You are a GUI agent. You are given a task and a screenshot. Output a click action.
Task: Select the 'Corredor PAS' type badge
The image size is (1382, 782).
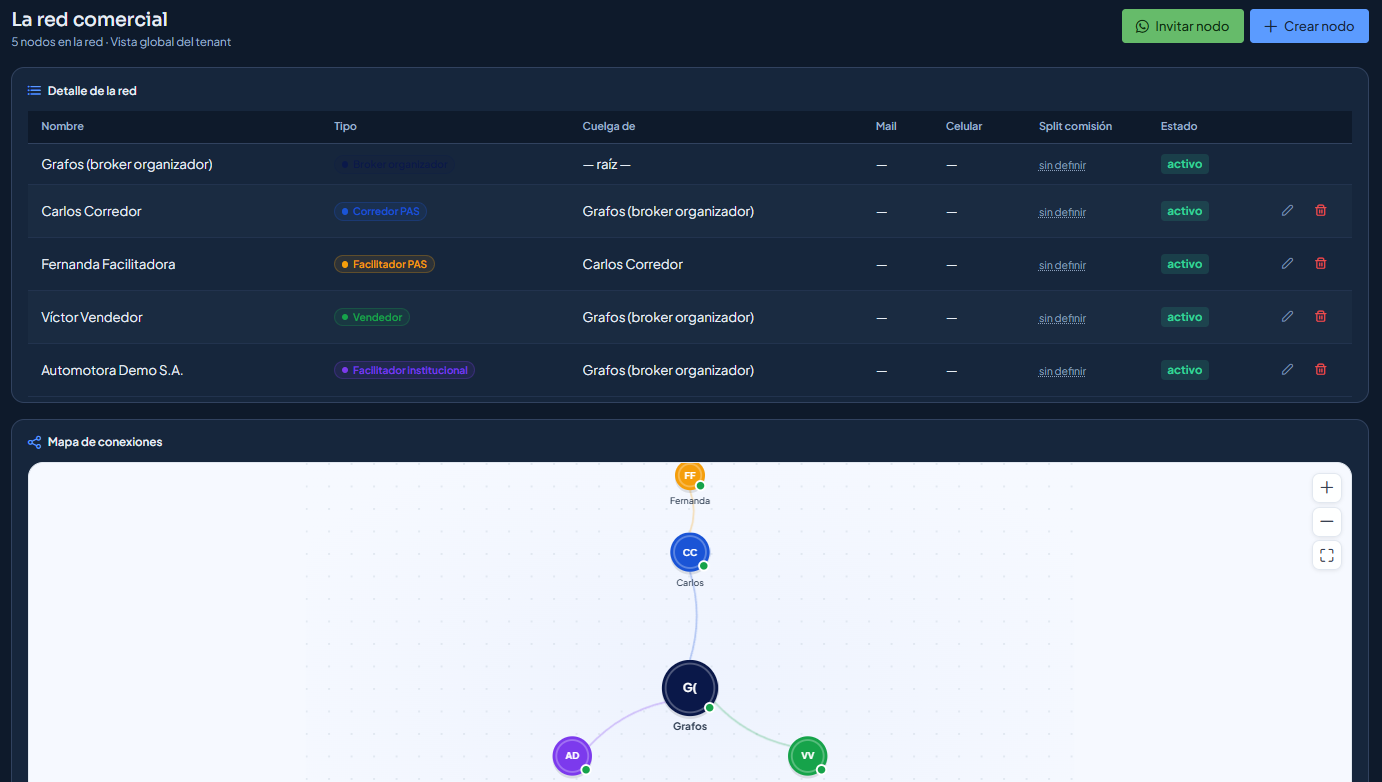point(381,211)
